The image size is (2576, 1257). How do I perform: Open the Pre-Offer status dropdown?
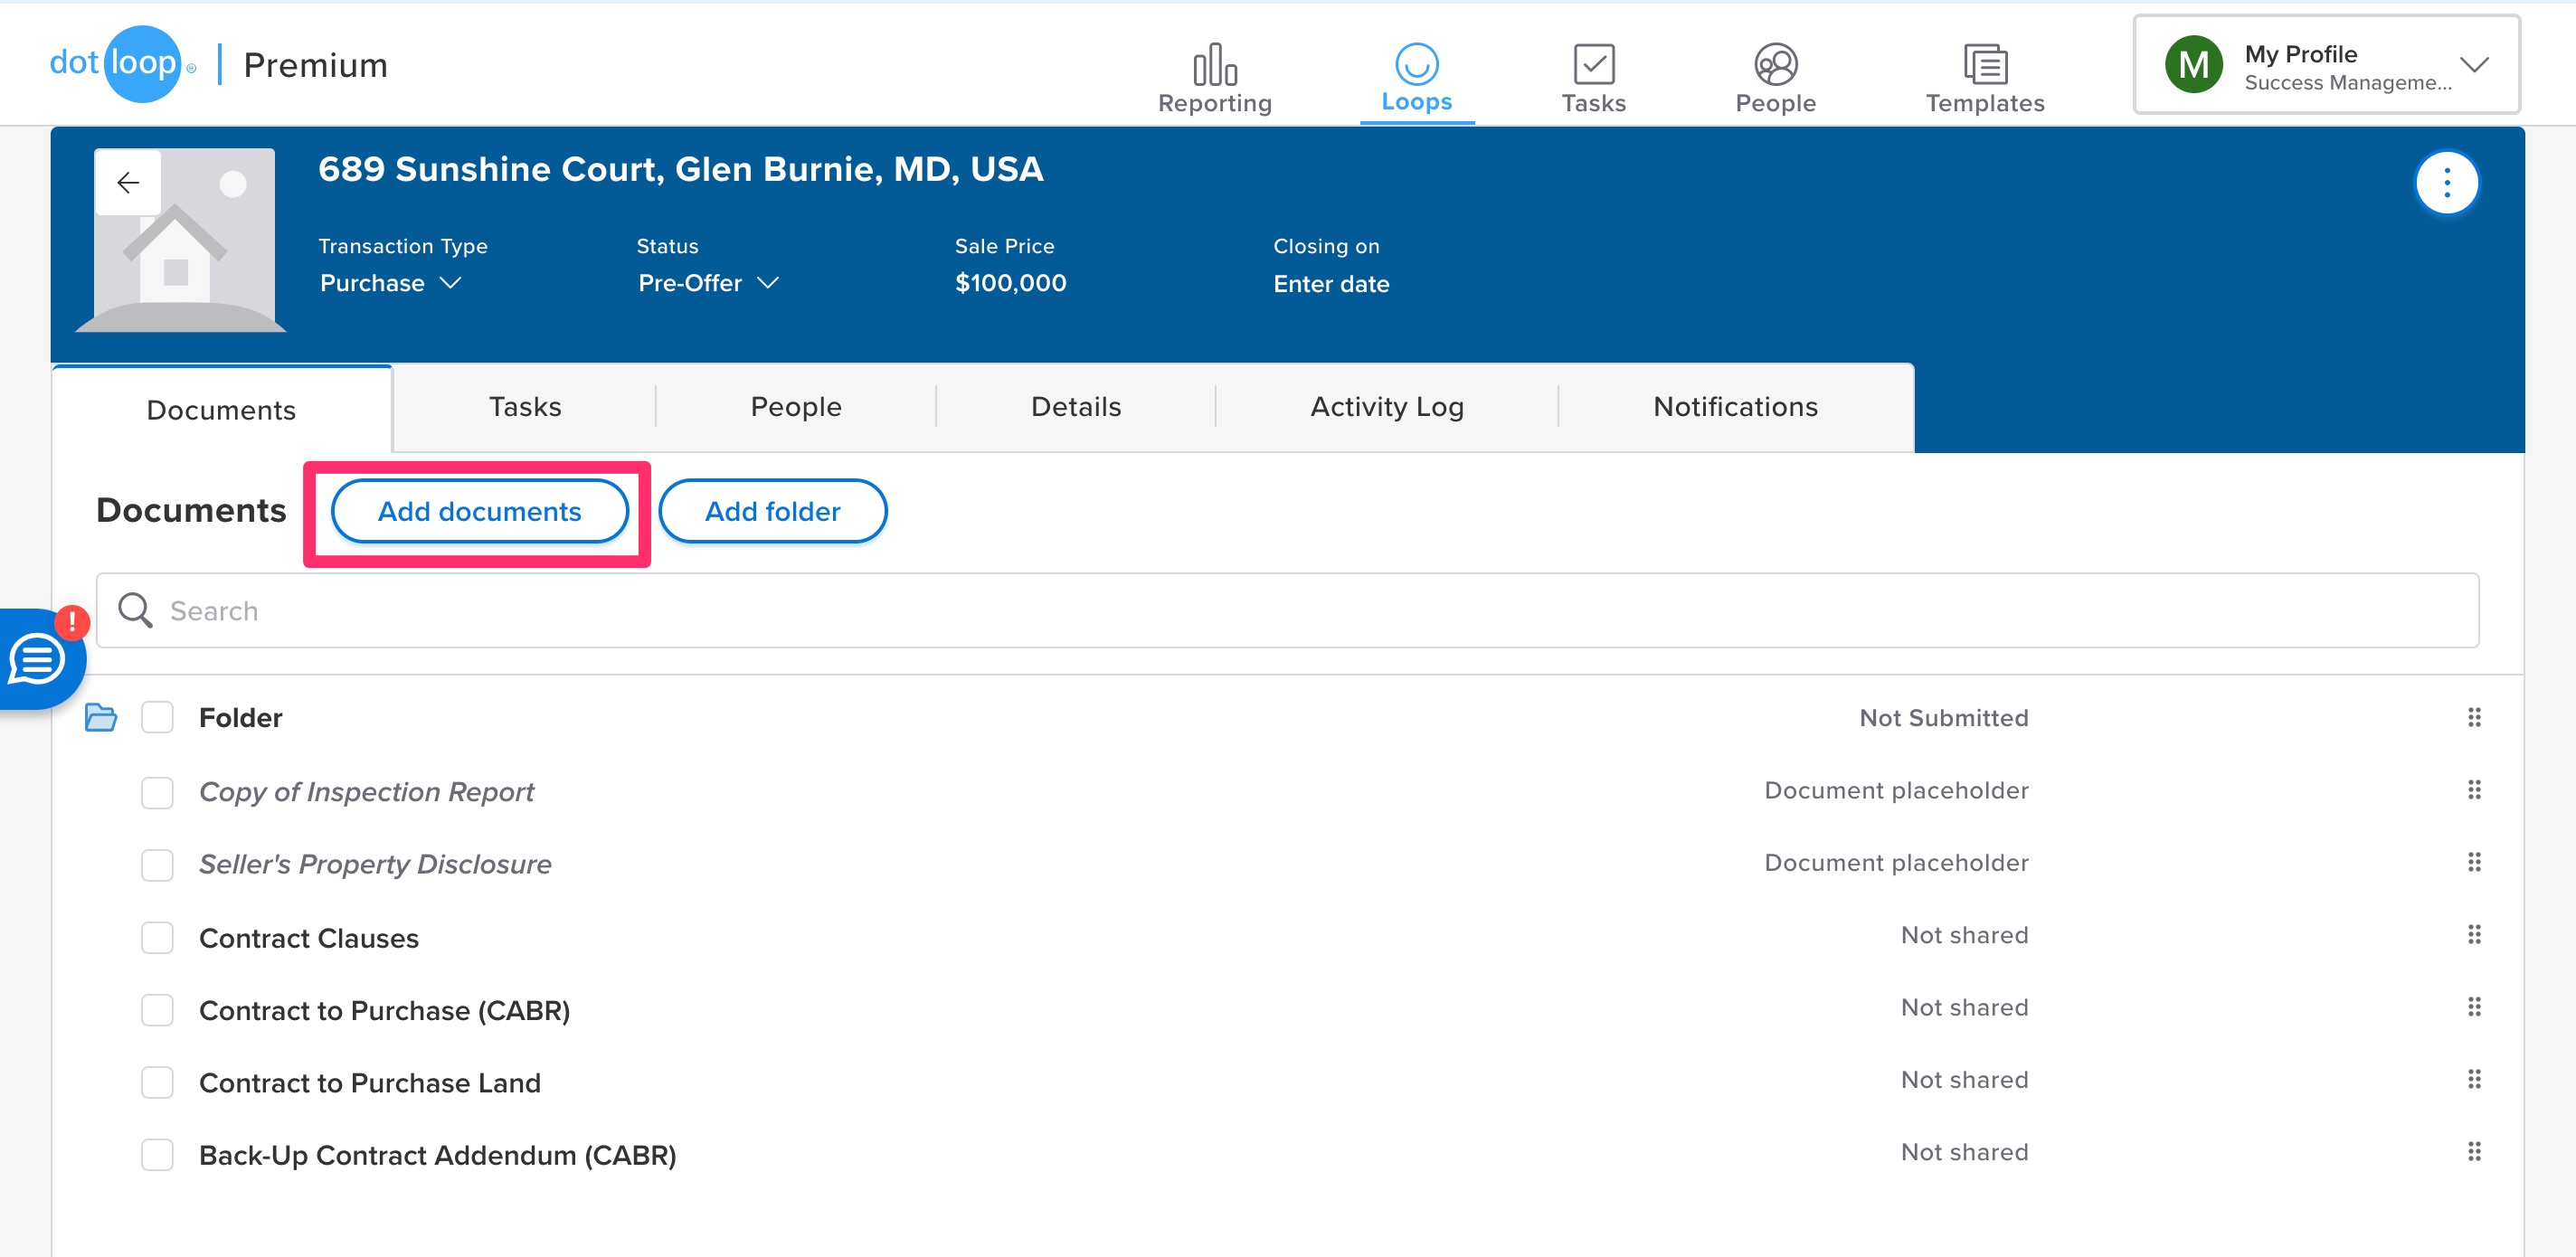point(708,284)
